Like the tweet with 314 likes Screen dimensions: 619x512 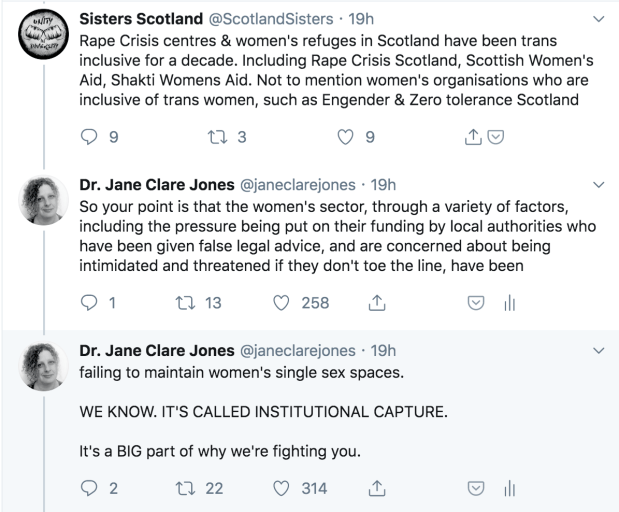(x=282, y=489)
